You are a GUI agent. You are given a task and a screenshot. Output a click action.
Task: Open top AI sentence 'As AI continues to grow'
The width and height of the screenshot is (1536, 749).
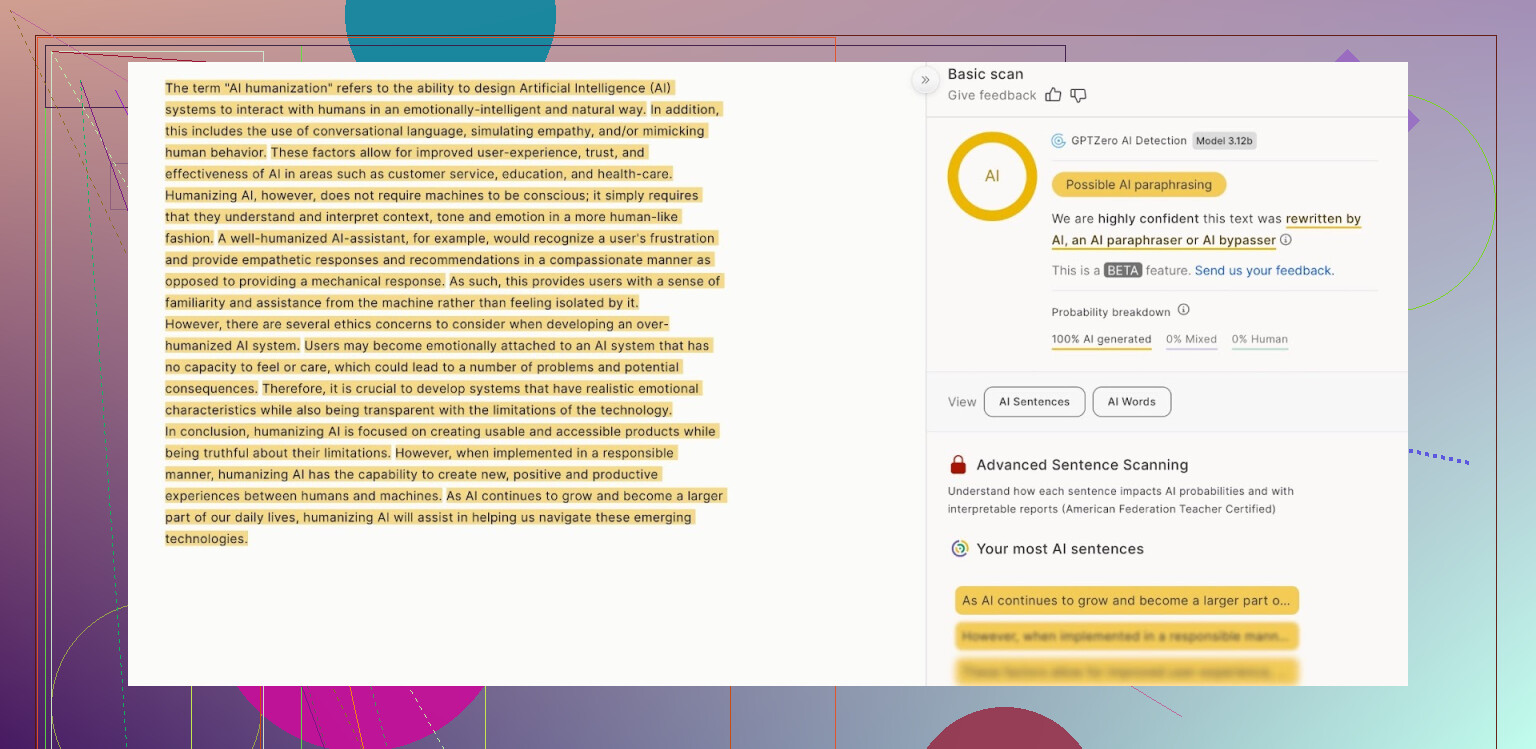1126,601
